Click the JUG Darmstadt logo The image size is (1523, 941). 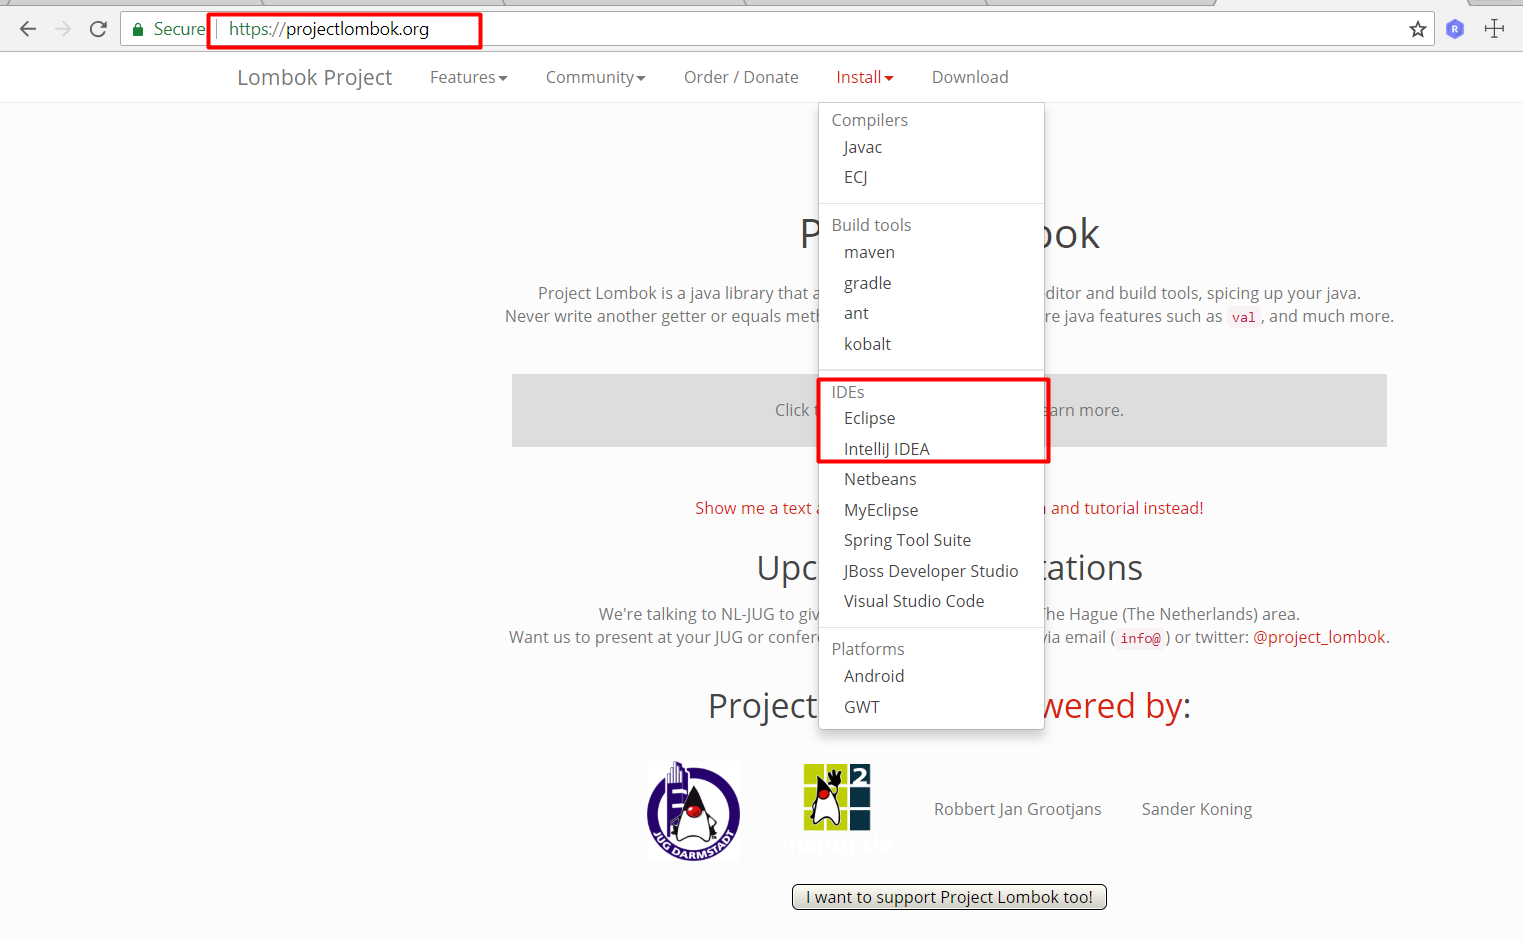coord(693,811)
